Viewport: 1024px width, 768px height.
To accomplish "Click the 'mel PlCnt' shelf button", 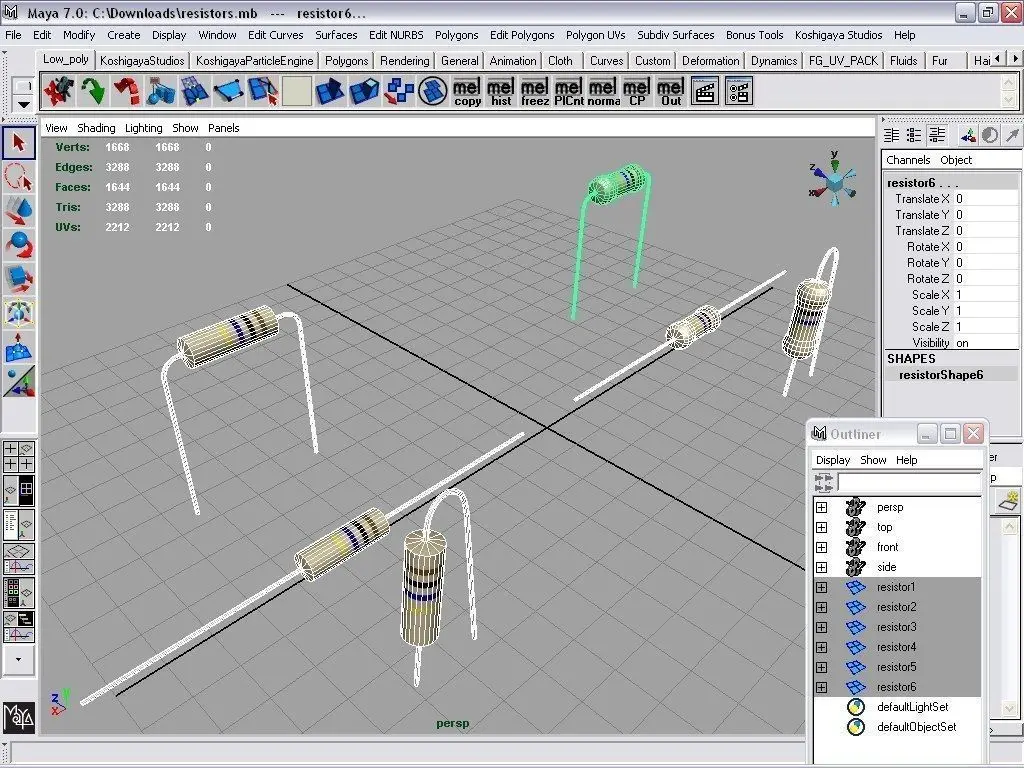I will click(569, 91).
